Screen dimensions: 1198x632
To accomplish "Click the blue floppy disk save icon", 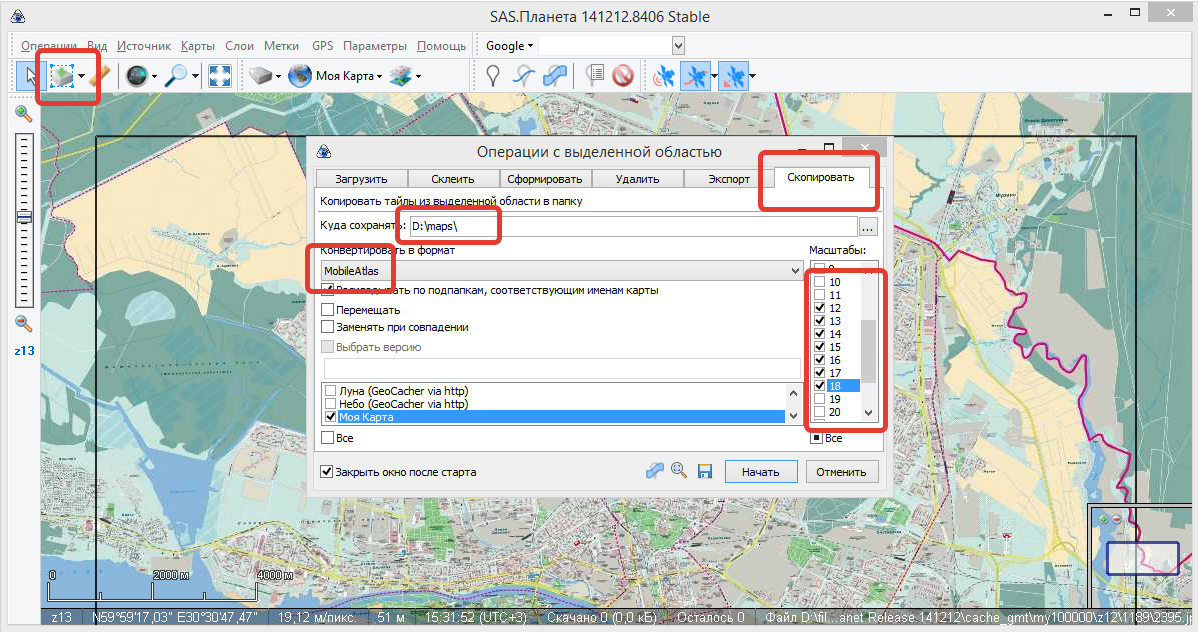I will [x=704, y=471].
